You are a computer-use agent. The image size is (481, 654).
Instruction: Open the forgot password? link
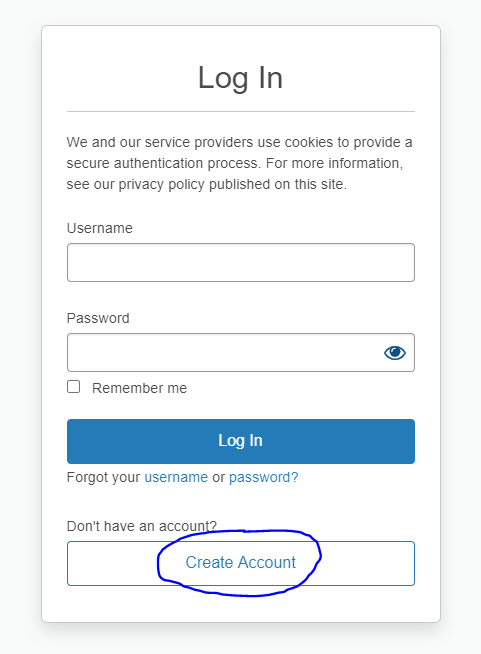coord(264,477)
